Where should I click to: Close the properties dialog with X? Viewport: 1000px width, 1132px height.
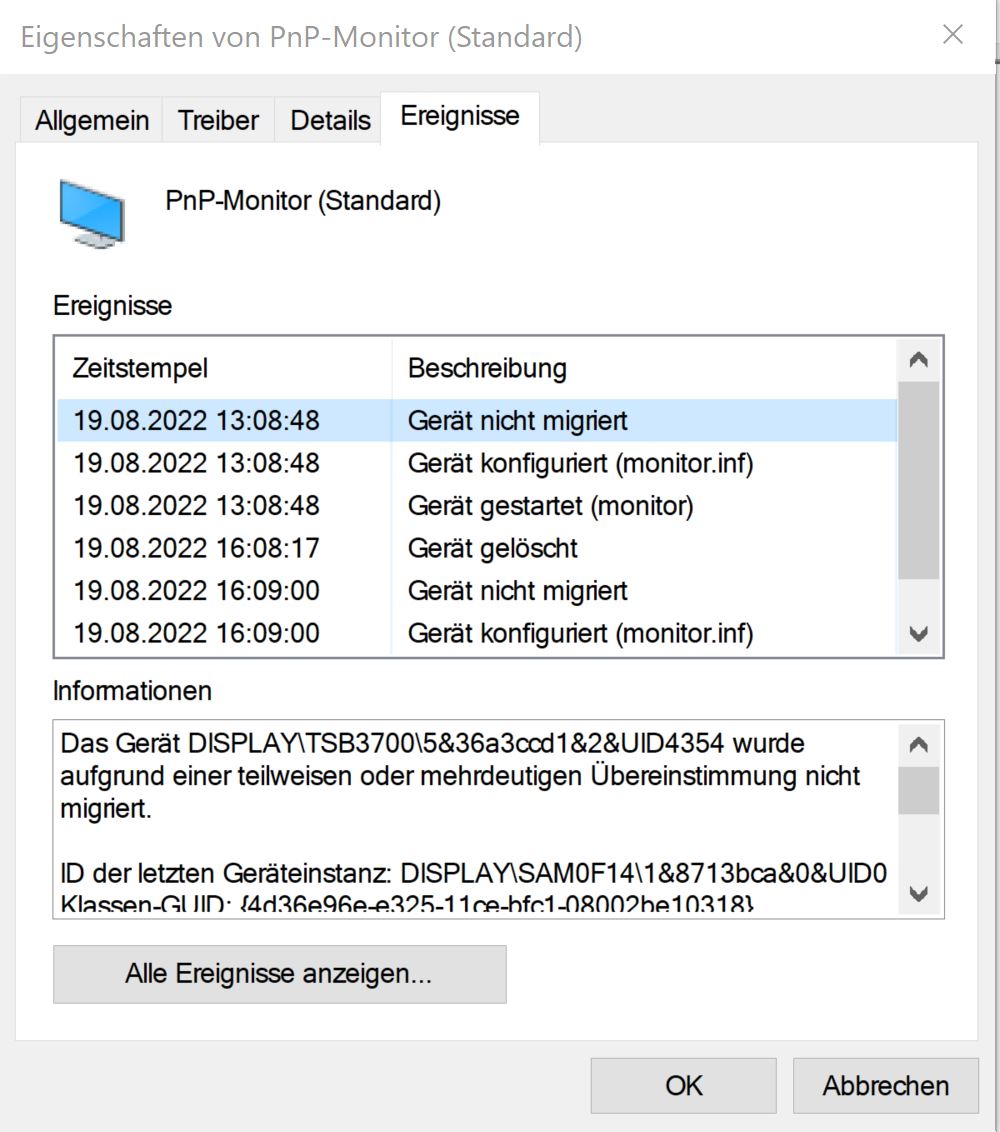(952, 34)
